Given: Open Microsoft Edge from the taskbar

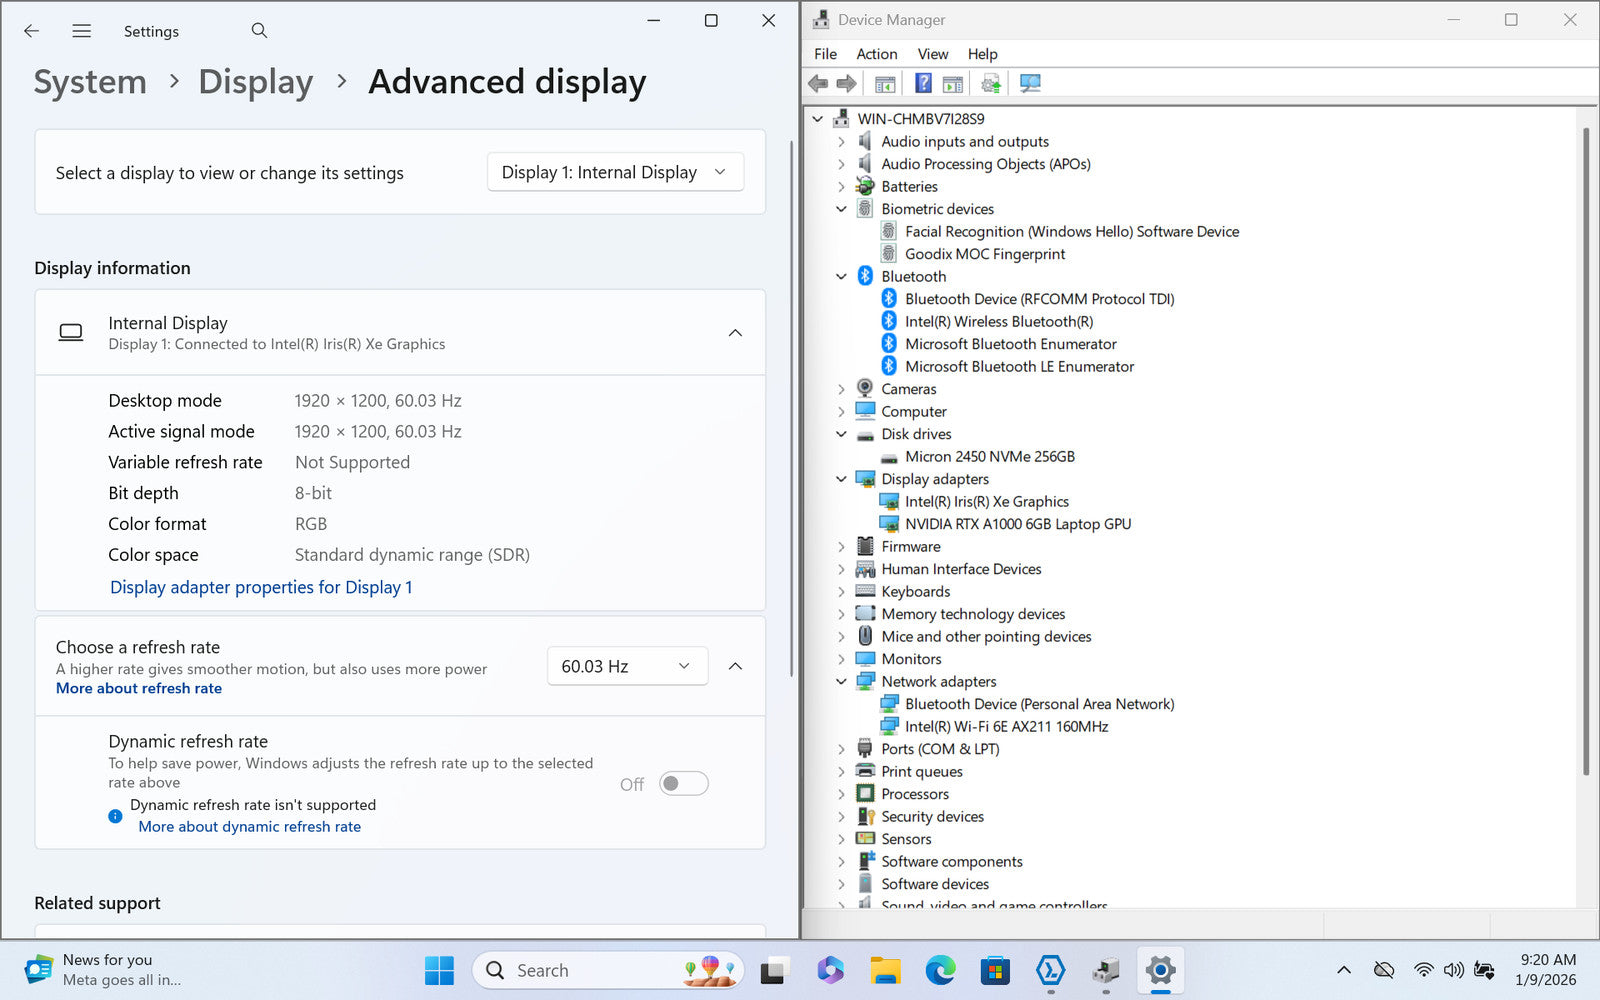Looking at the screenshot, I should click(940, 970).
